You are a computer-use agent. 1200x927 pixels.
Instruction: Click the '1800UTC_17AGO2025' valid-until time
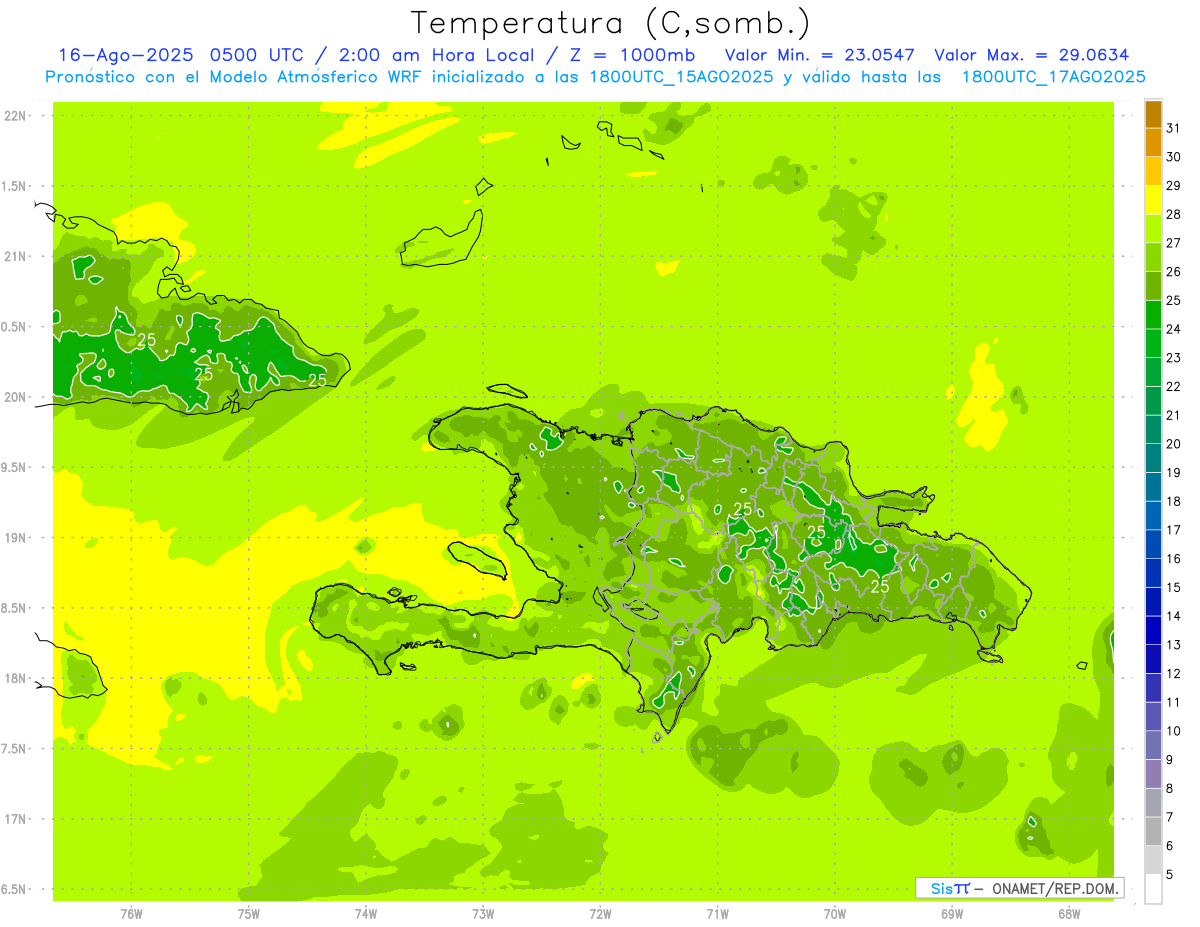(1053, 77)
